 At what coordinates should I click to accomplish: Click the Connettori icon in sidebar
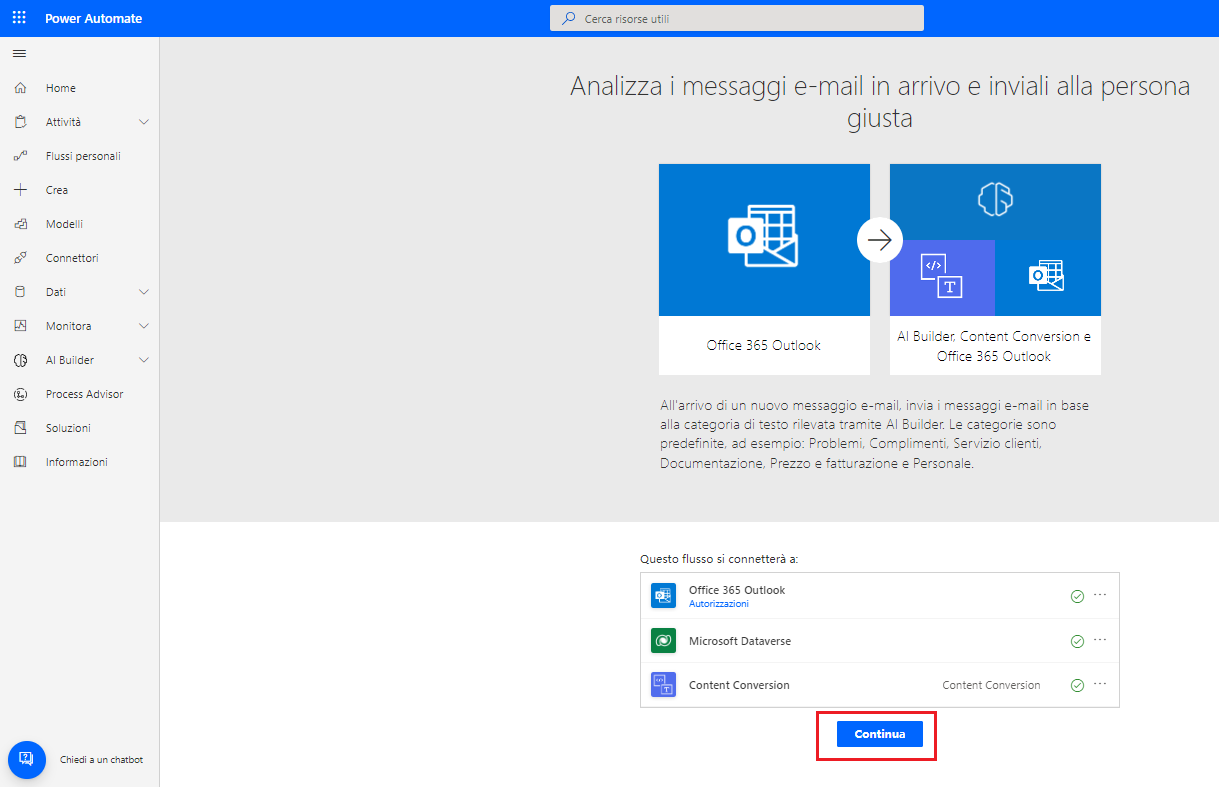[x=20, y=258]
